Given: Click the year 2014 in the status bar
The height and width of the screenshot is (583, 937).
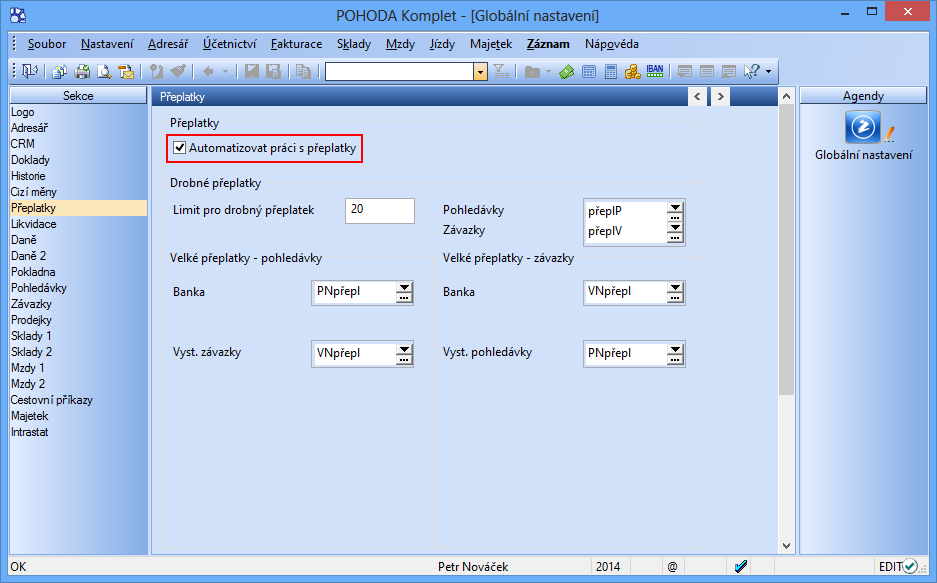Looking at the screenshot, I should click(x=608, y=566).
